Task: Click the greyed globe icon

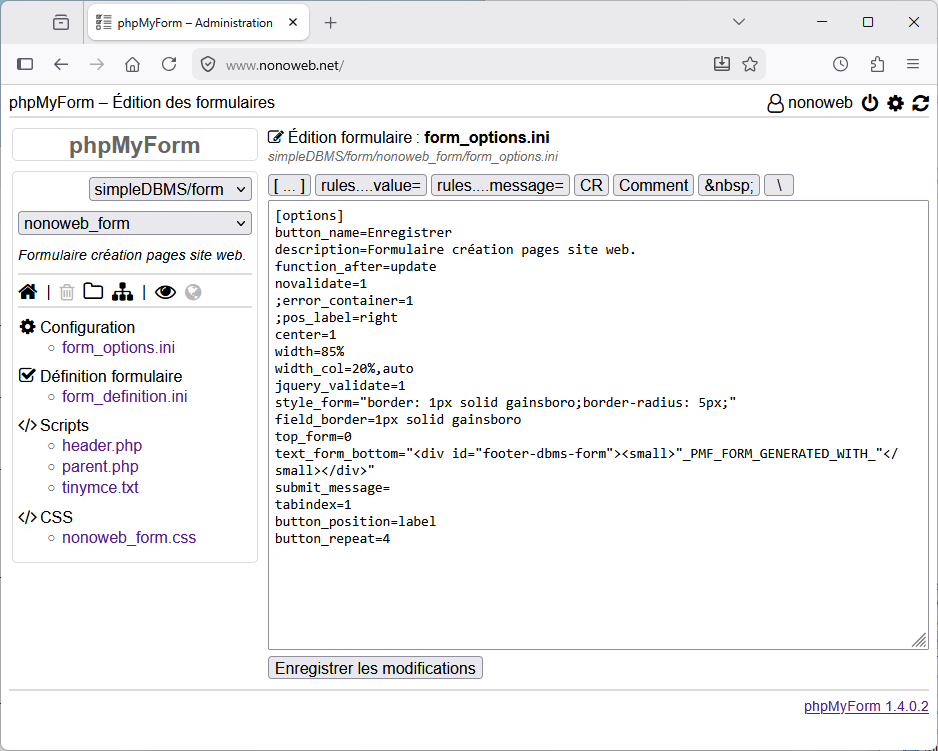Action: pyautogui.click(x=193, y=292)
